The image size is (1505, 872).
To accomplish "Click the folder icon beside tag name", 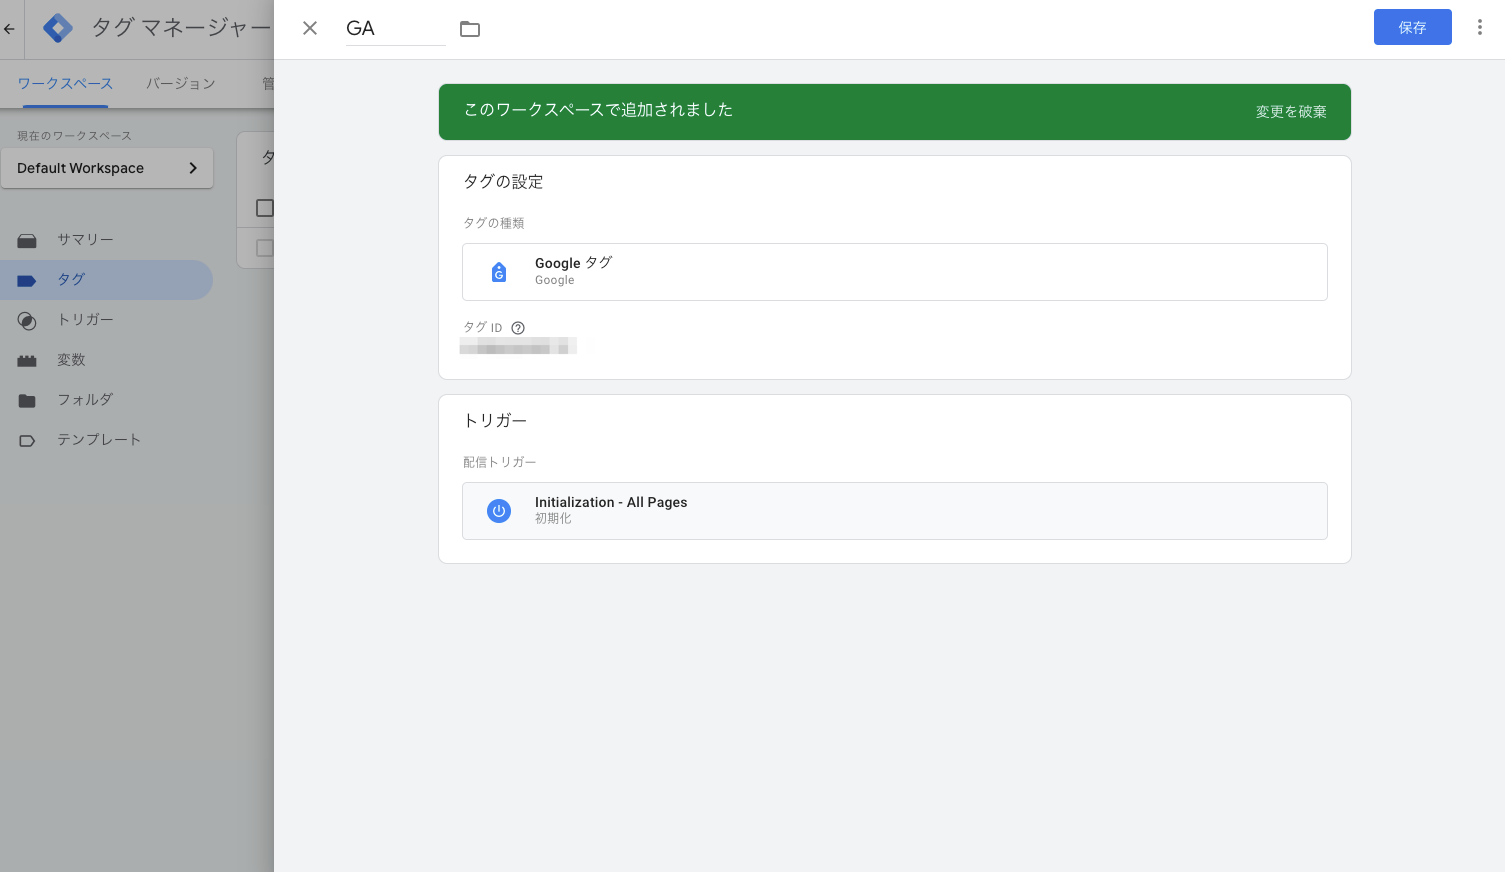I will tap(470, 29).
